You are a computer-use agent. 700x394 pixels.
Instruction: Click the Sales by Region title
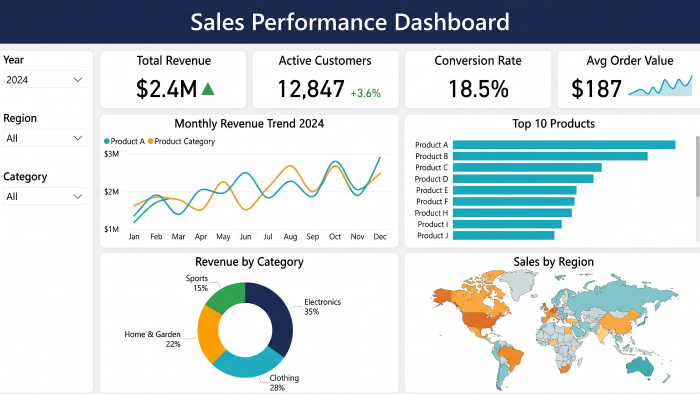(x=554, y=262)
